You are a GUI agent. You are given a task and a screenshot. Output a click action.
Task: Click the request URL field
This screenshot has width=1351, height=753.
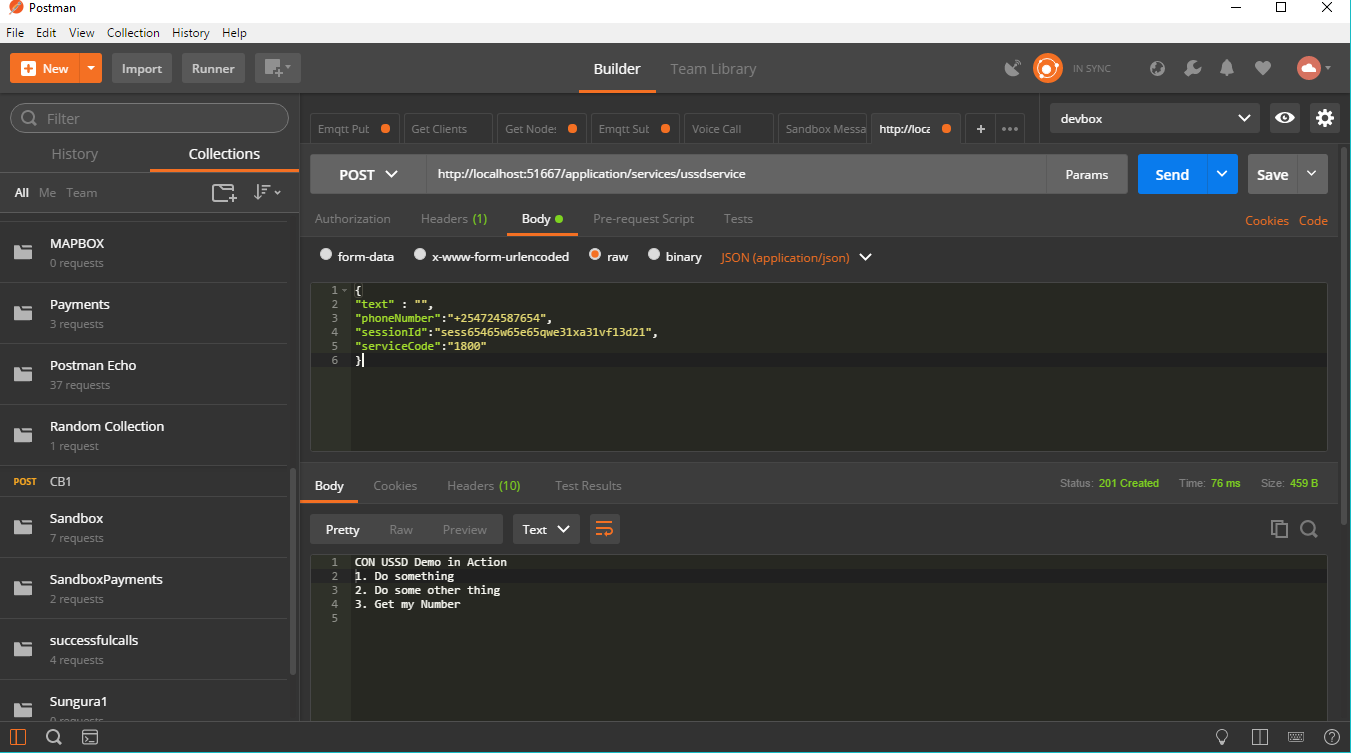[736, 174]
